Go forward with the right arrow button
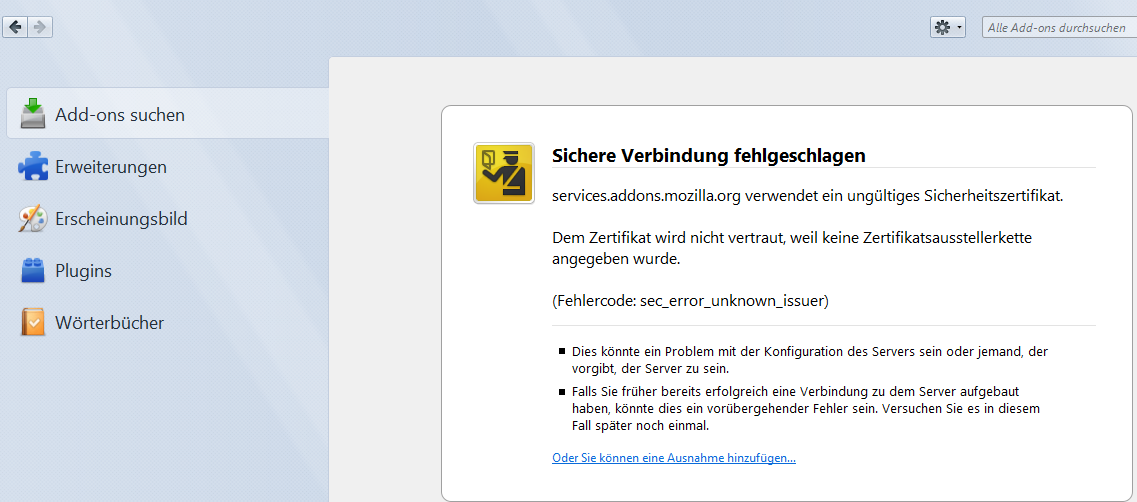The image size is (1137, 502). pos(40,28)
